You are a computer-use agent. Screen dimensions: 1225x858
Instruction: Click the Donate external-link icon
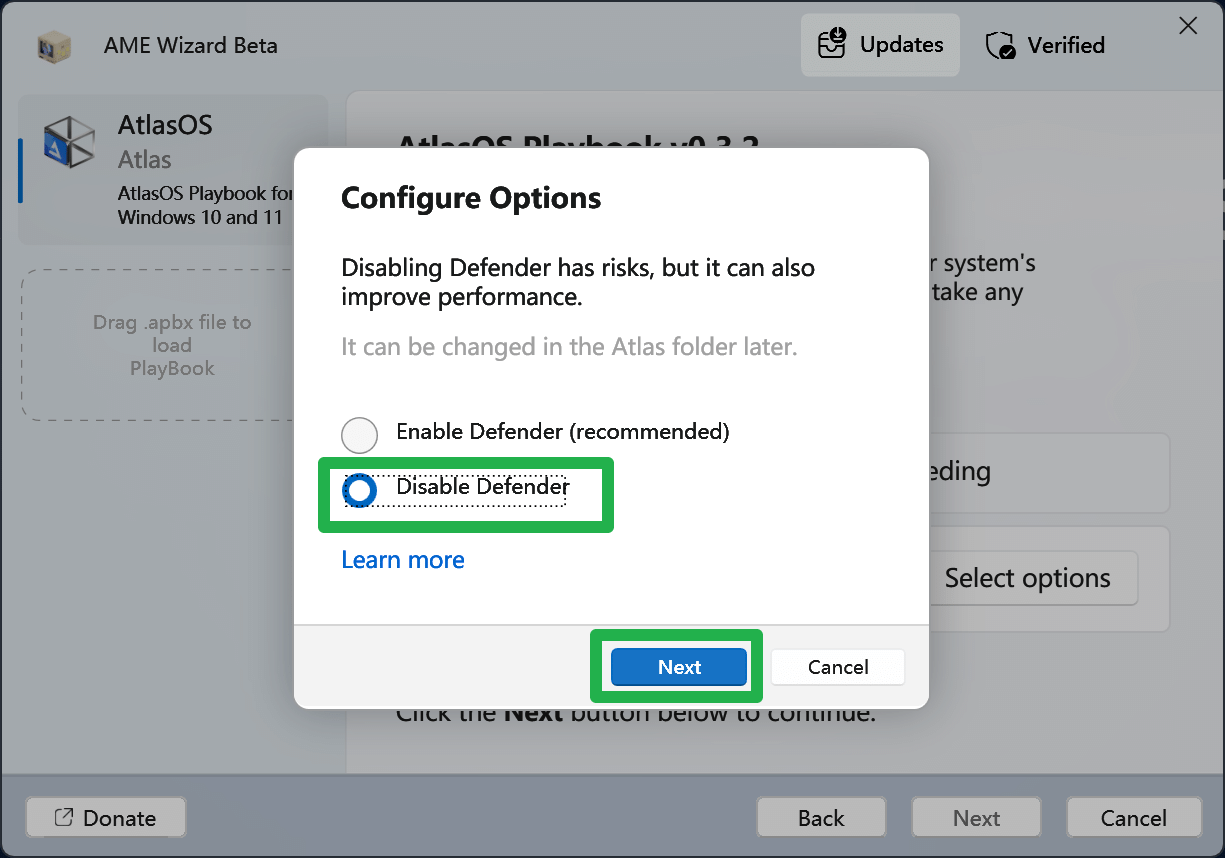[63, 818]
